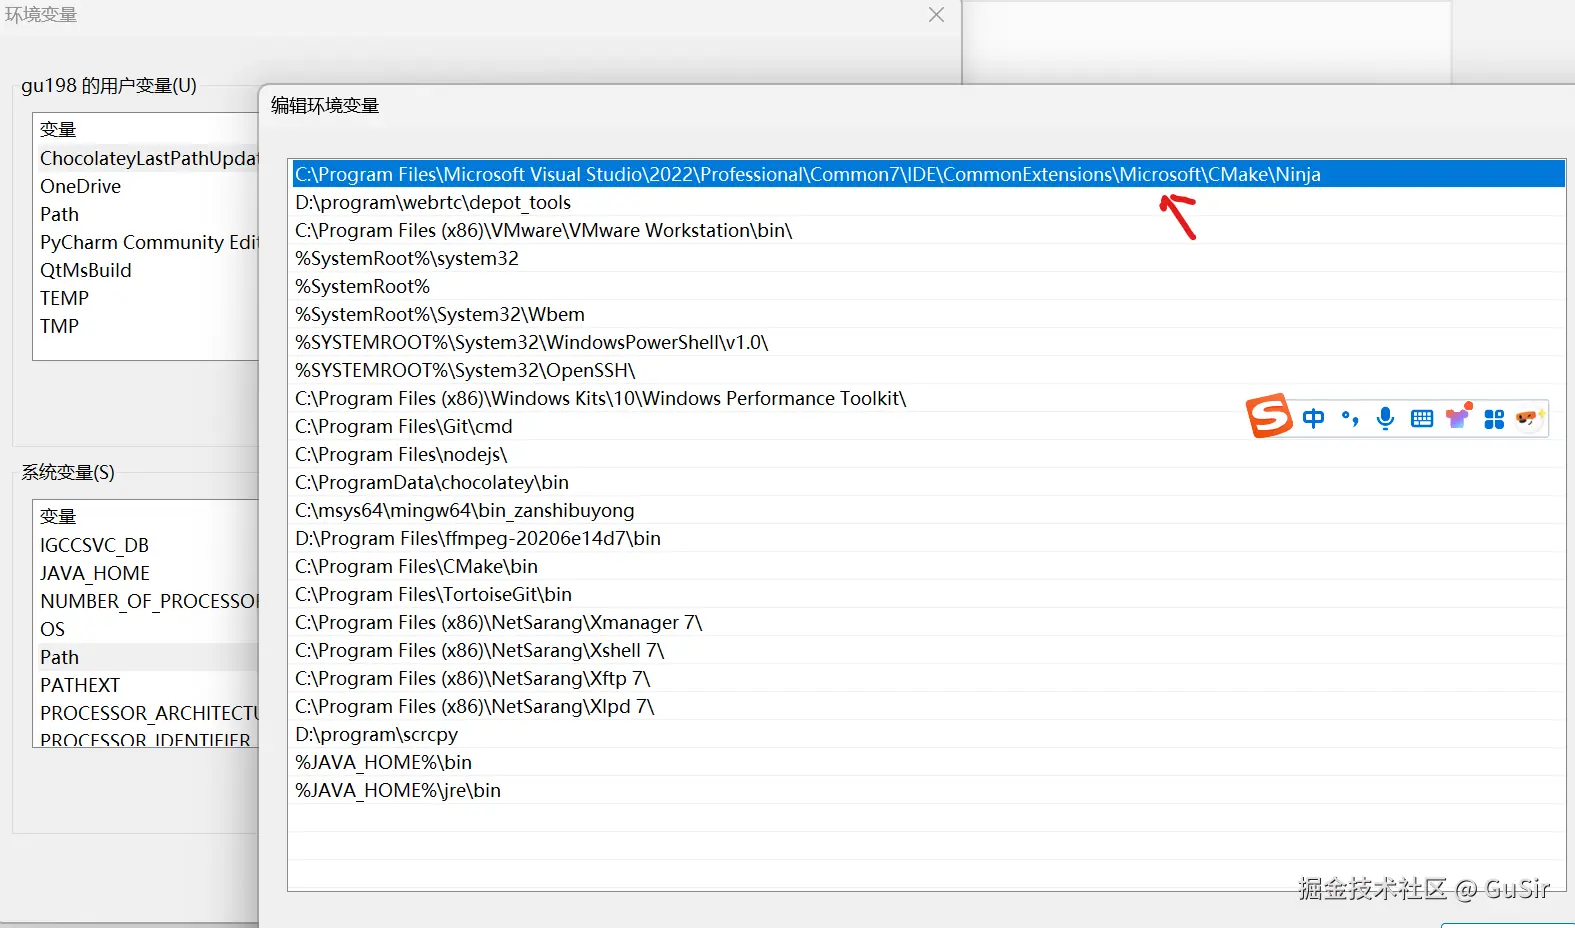The width and height of the screenshot is (1575, 928).
Task: Select the System32\Wbem entry
Action: [927, 314]
